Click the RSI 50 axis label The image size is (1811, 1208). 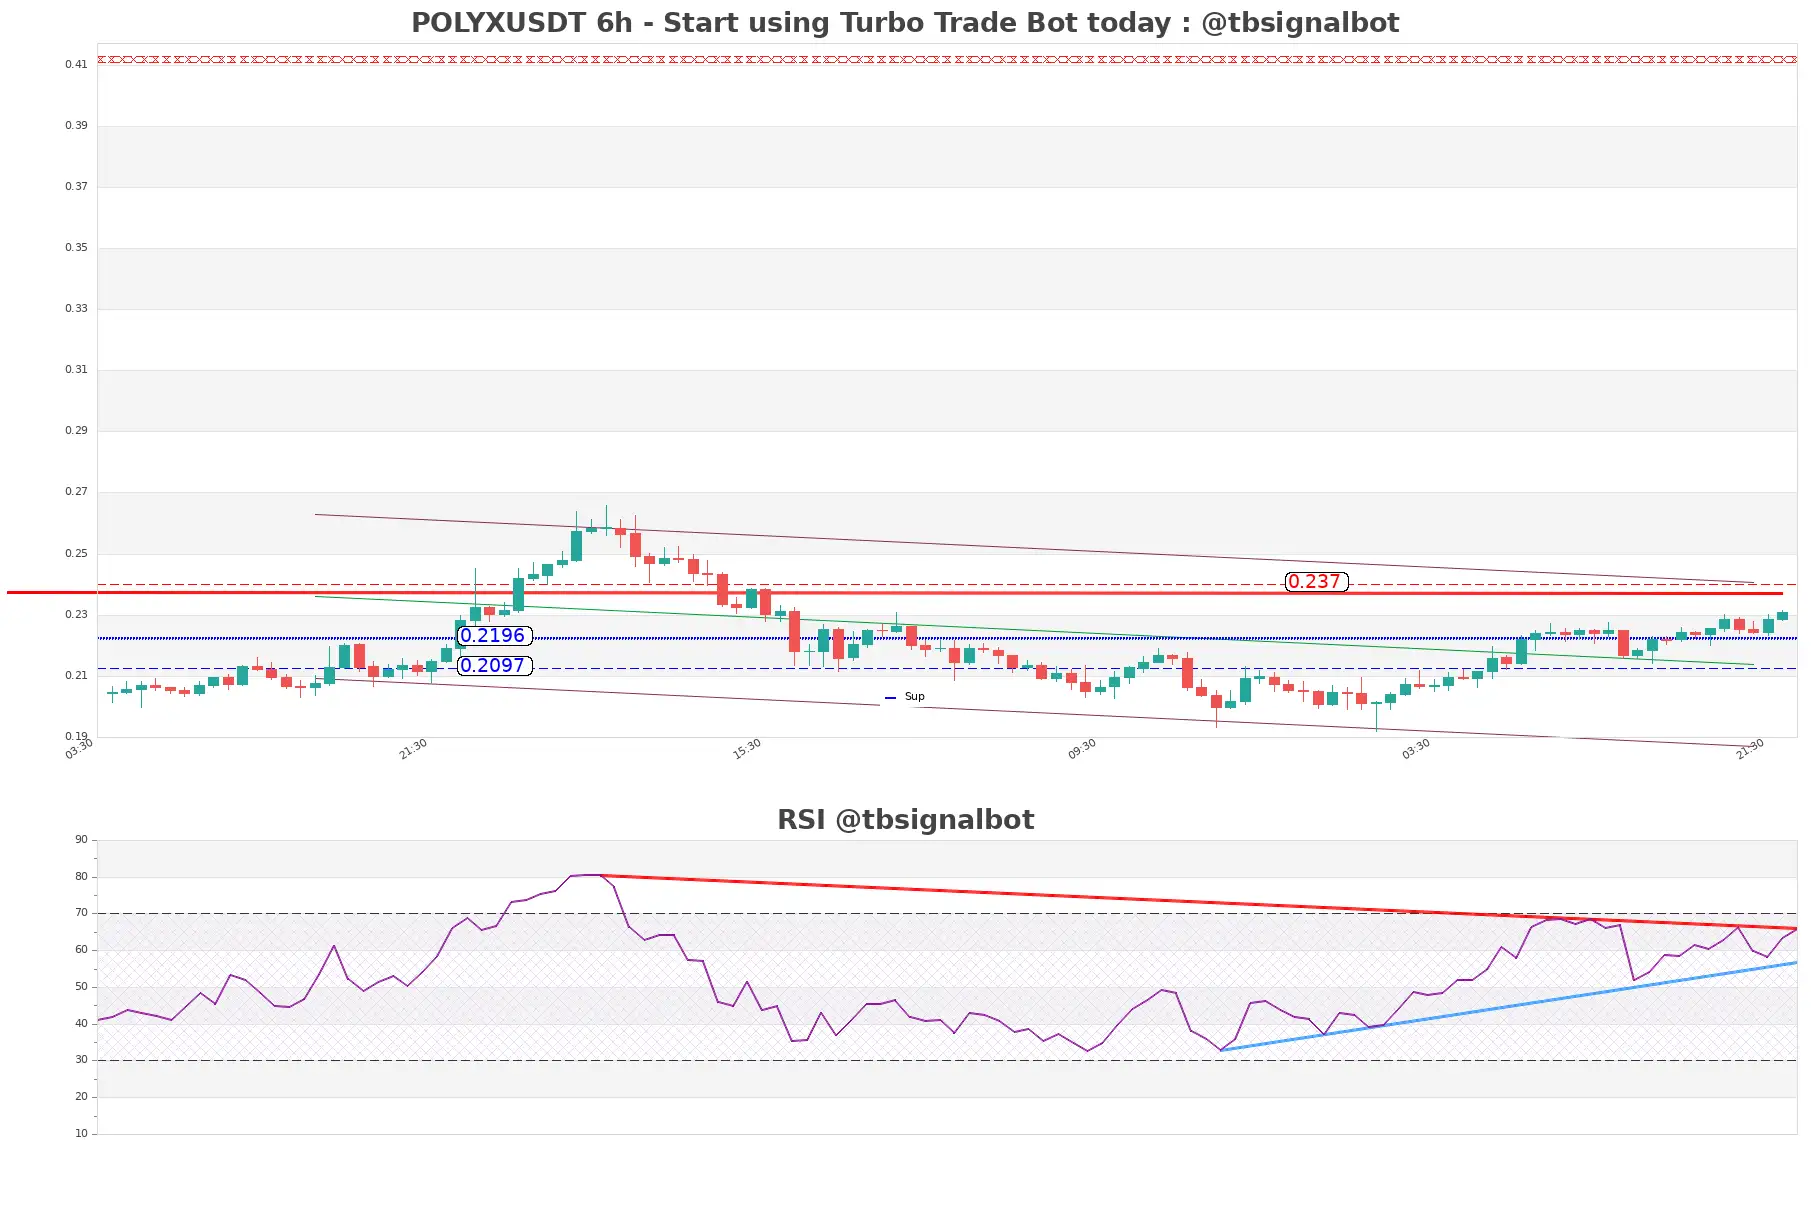pos(81,986)
